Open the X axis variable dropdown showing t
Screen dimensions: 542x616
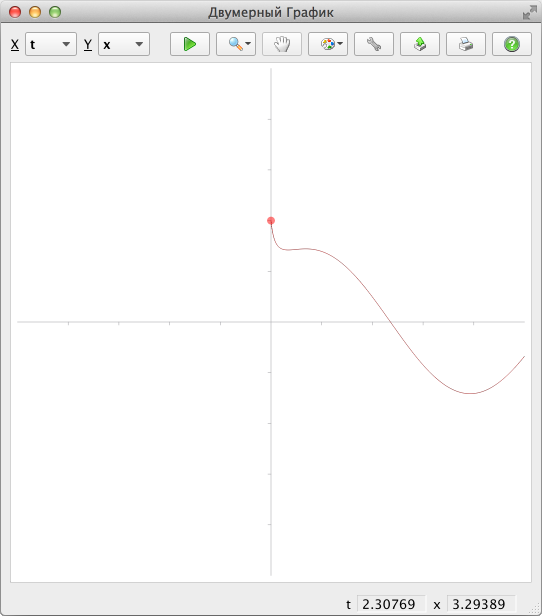click(x=51, y=44)
